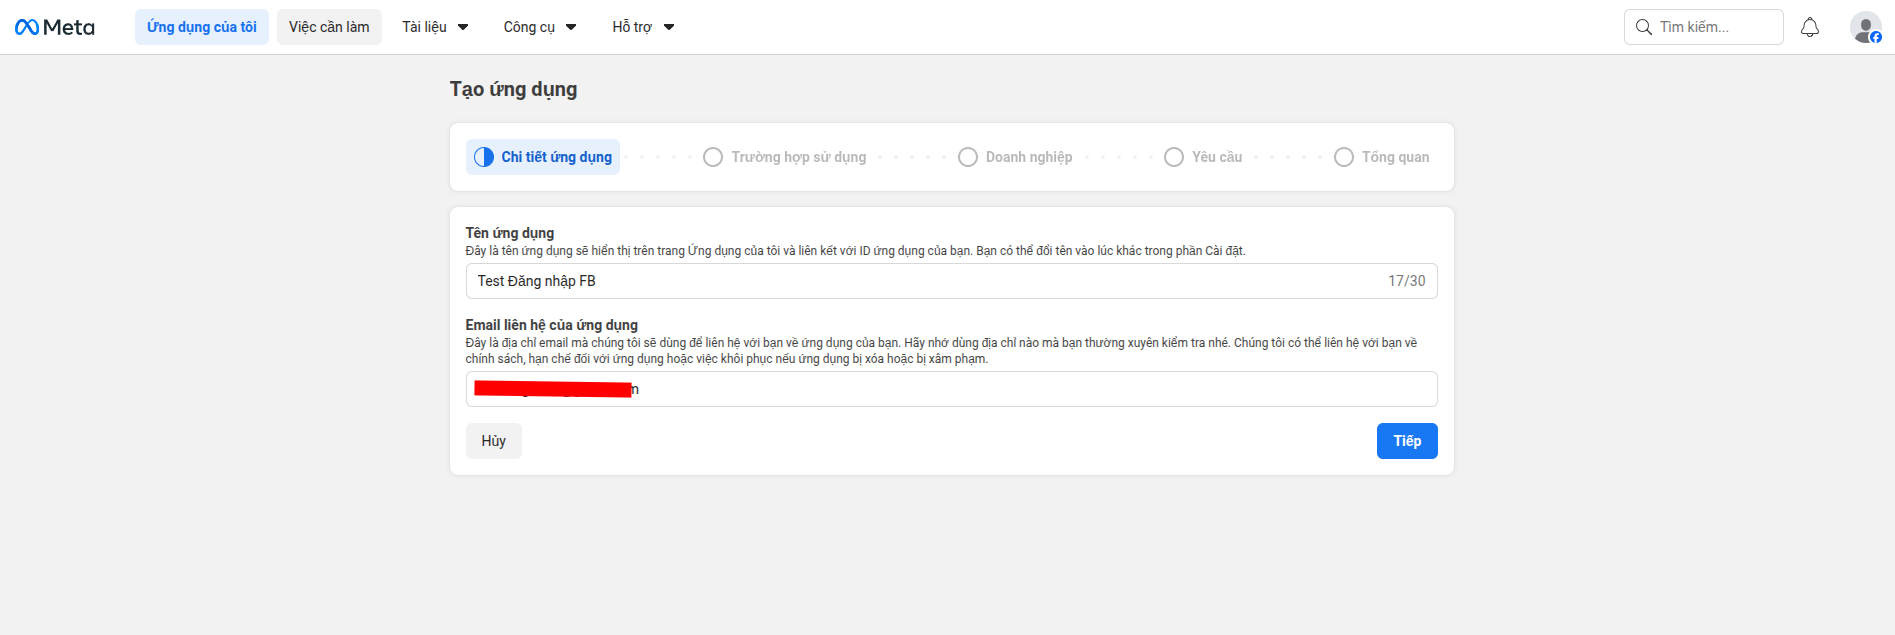Expand the Công cụ dropdown
Image resolution: width=1895 pixels, height=635 pixels.
pos(539,27)
